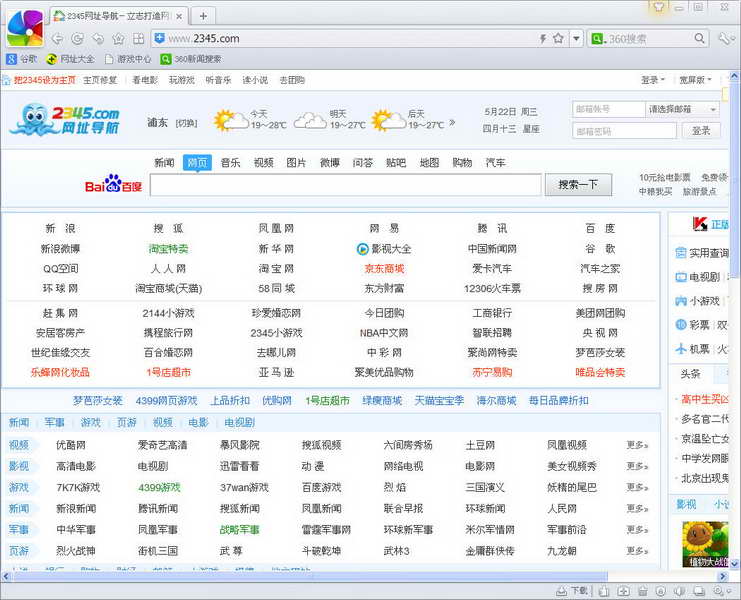Image resolution: width=741 pixels, height=600 pixels.
Task: Click the 搜索一下 search button
Action: pos(578,184)
